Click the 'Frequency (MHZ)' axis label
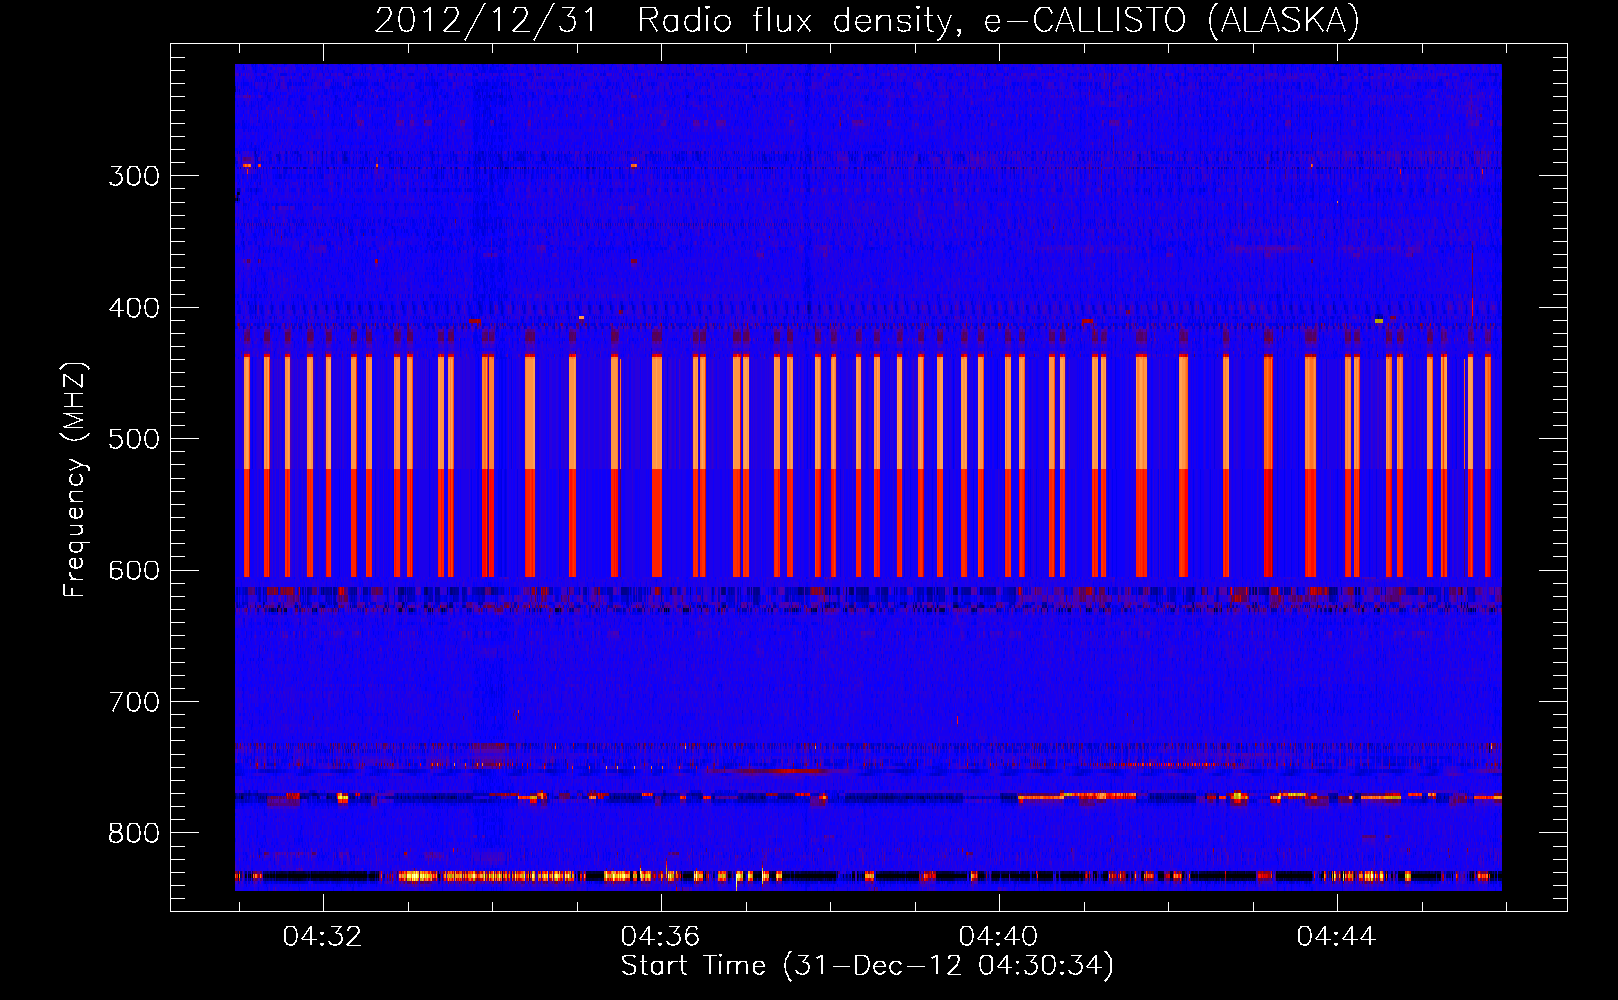This screenshot has width=1618, height=1000. [x=75, y=479]
